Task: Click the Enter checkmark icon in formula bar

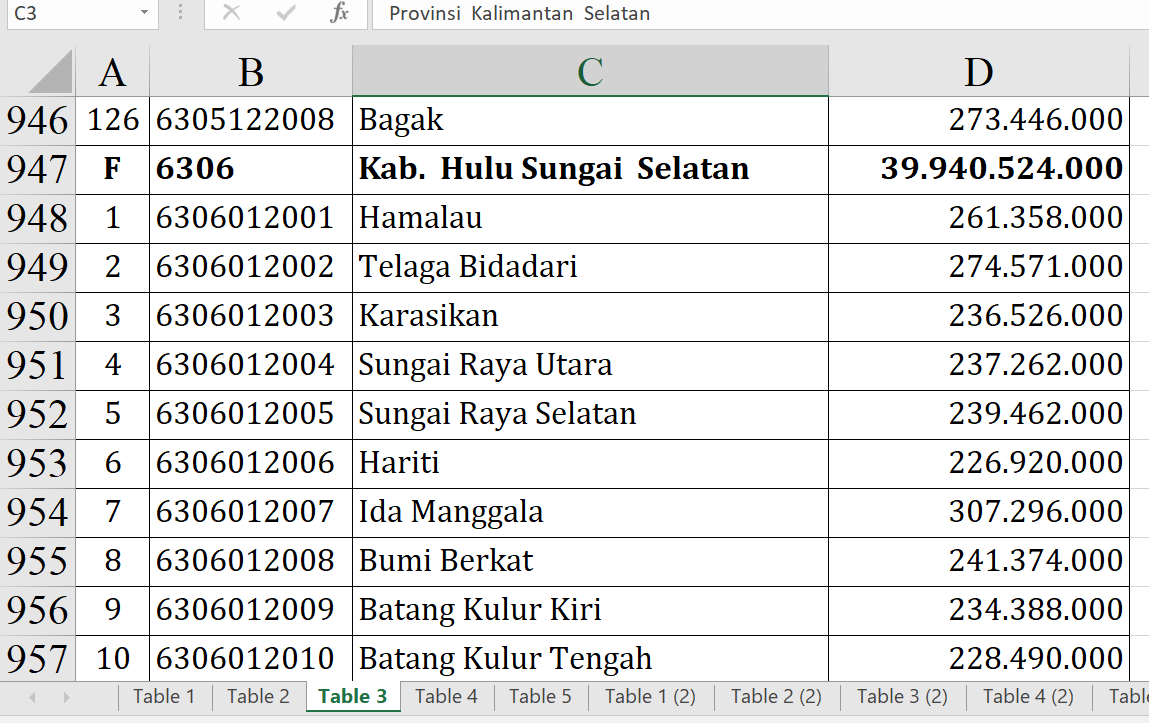Action: coord(286,13)
